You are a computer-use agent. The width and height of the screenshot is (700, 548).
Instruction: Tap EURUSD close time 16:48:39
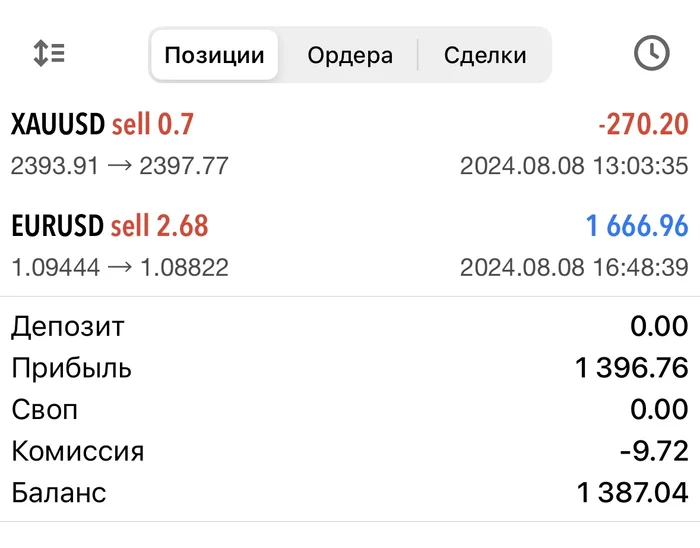point(574,267)
